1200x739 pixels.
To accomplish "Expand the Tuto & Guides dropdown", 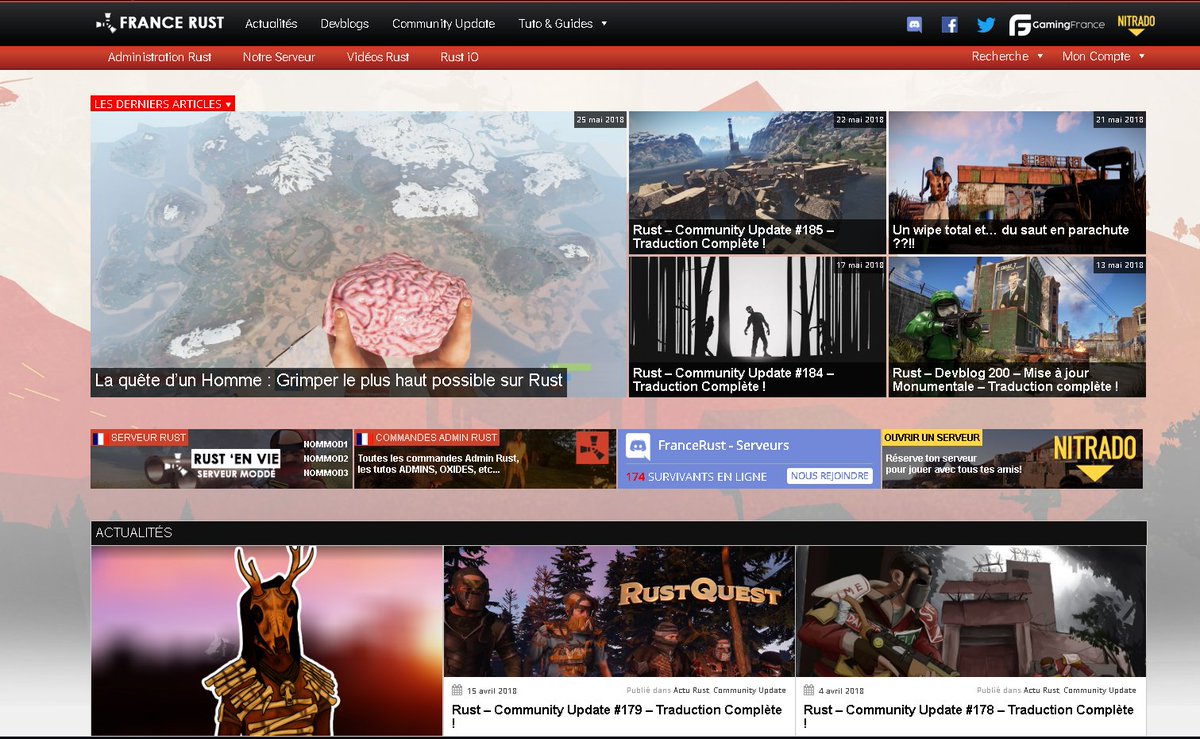I will [563, 23].
